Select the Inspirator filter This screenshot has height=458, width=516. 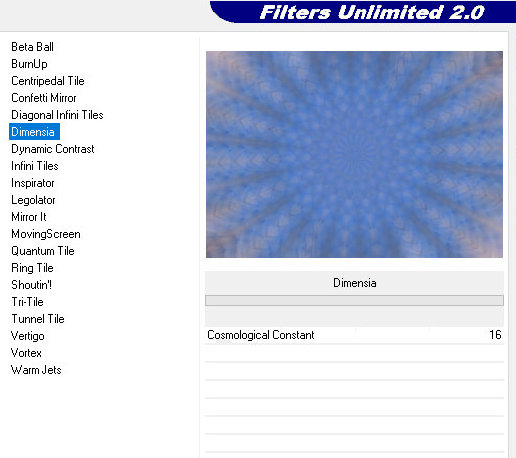(33, 183)
